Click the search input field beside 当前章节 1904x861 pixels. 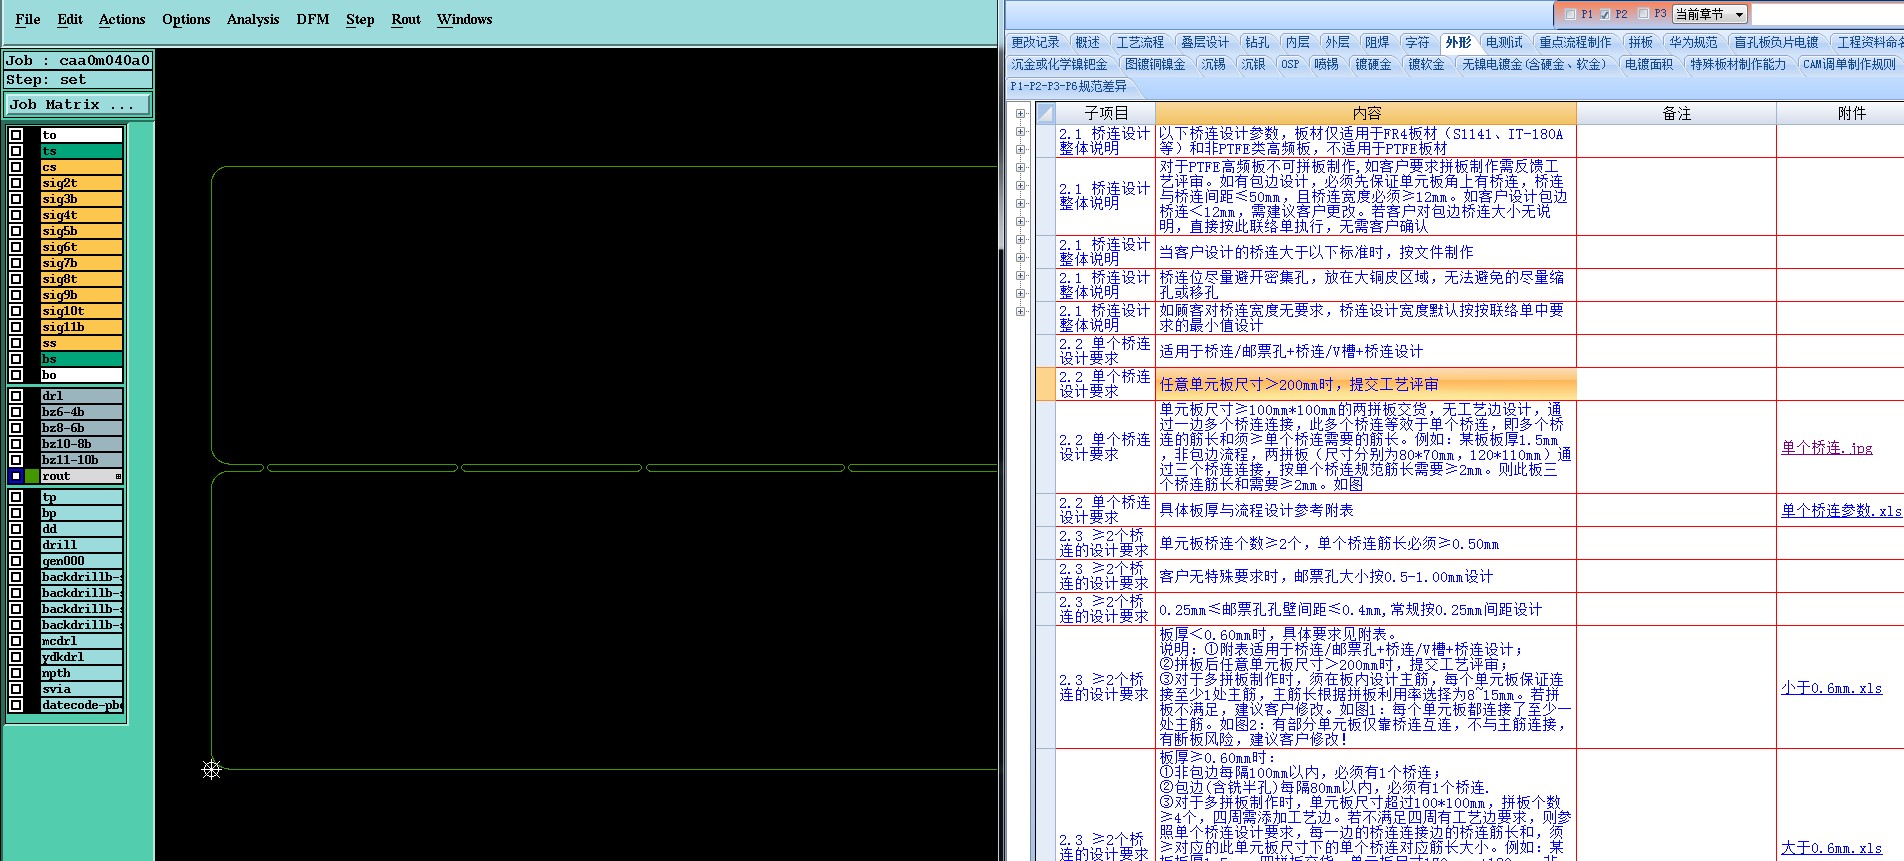1826,14
